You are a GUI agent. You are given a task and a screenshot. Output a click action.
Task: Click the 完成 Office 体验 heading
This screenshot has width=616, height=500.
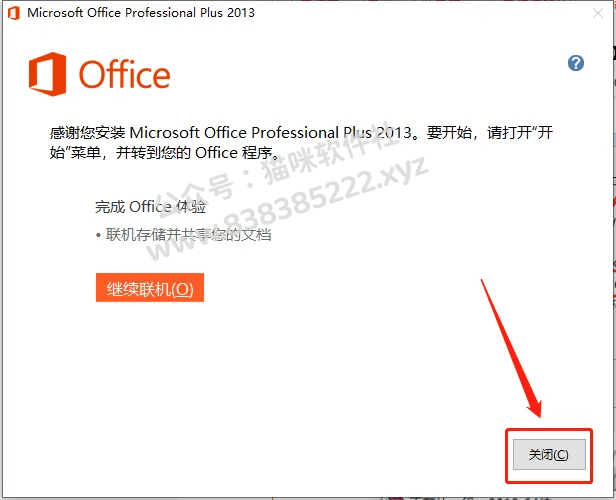(x=150, y=207)
